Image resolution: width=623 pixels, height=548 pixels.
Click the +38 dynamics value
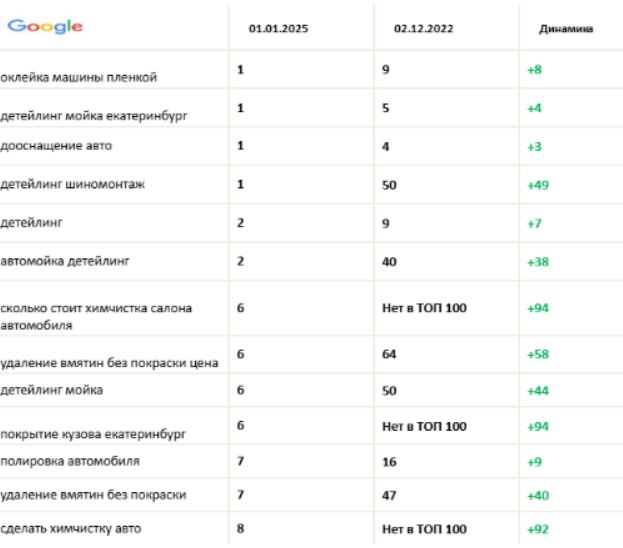(x=538, y=262)
